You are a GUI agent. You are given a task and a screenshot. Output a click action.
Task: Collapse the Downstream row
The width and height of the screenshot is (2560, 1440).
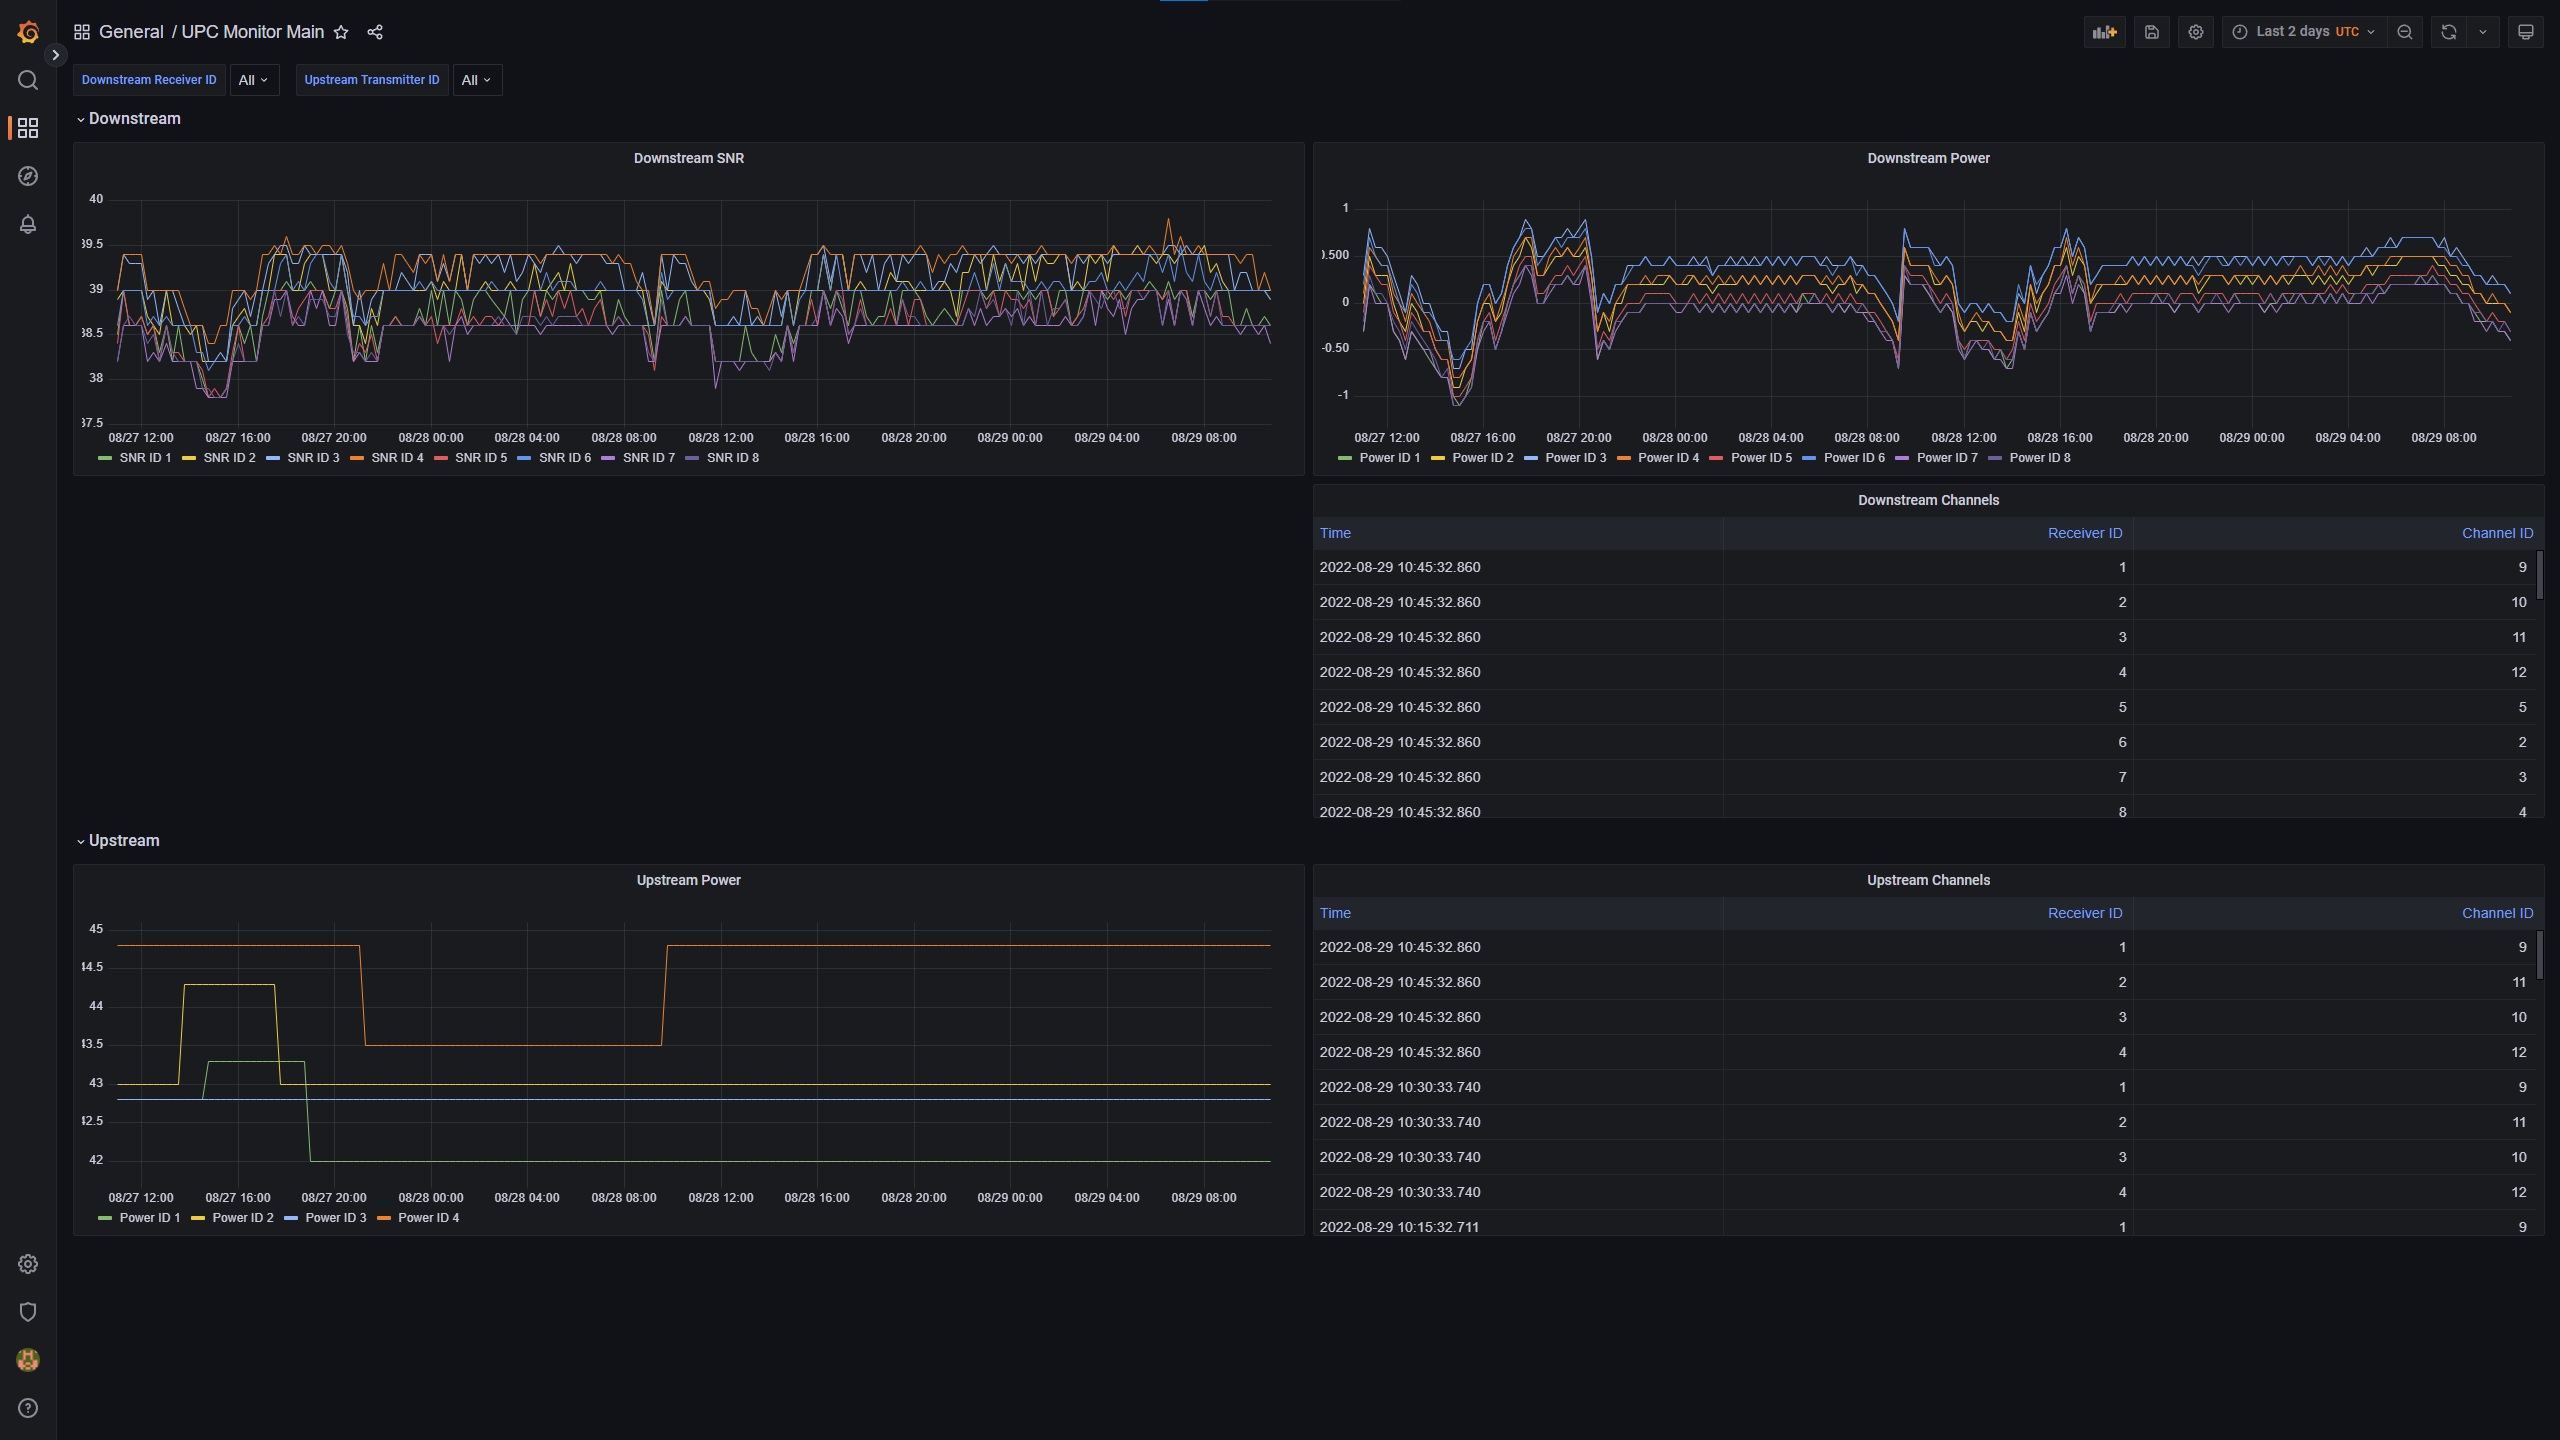[128, 118]
